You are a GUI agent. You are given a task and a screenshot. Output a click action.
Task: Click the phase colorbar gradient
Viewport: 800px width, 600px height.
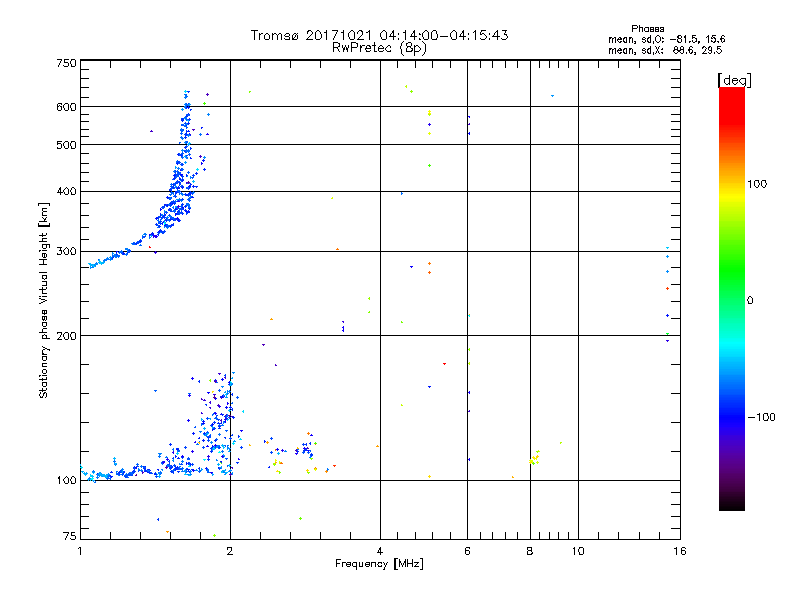[732, 298]
